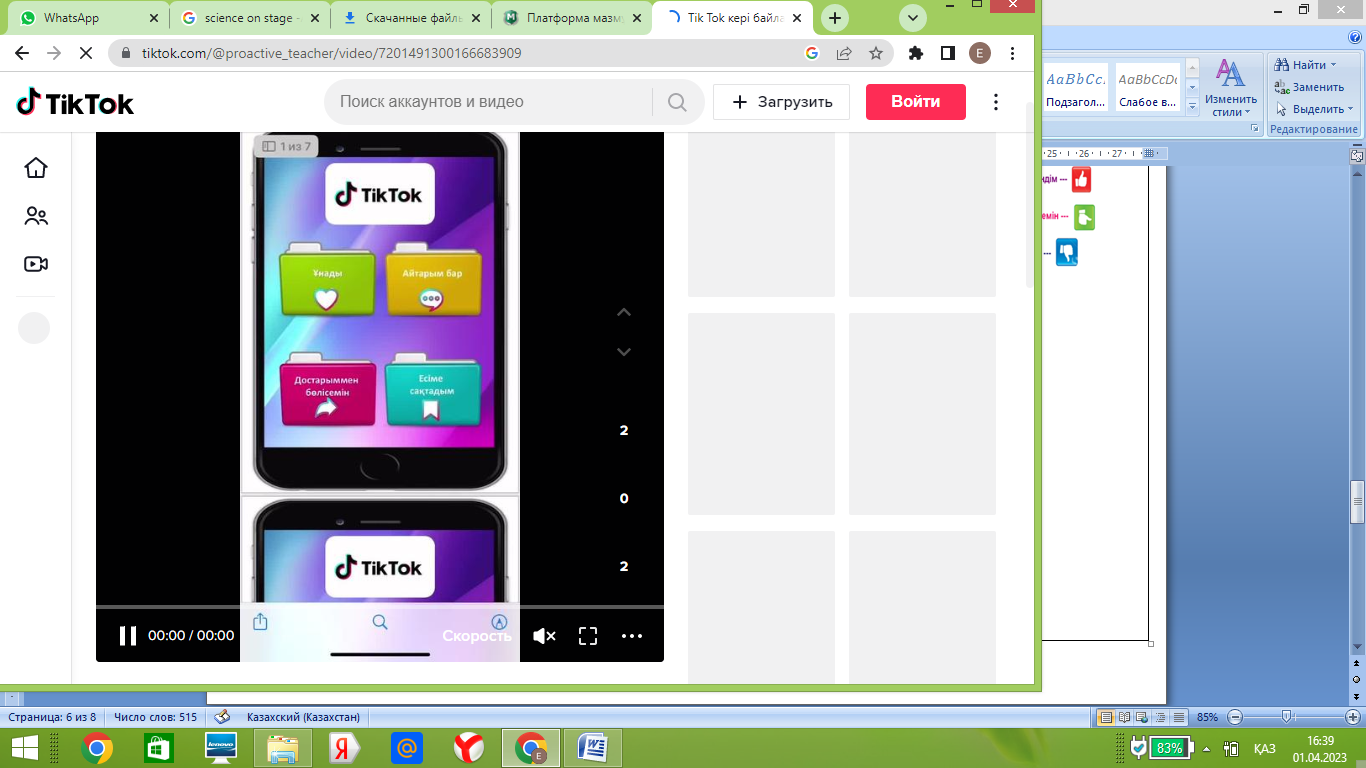Click Казахский (Казахстан) language in status bar
The image size is (1366, 768).
tap(303, 717)
